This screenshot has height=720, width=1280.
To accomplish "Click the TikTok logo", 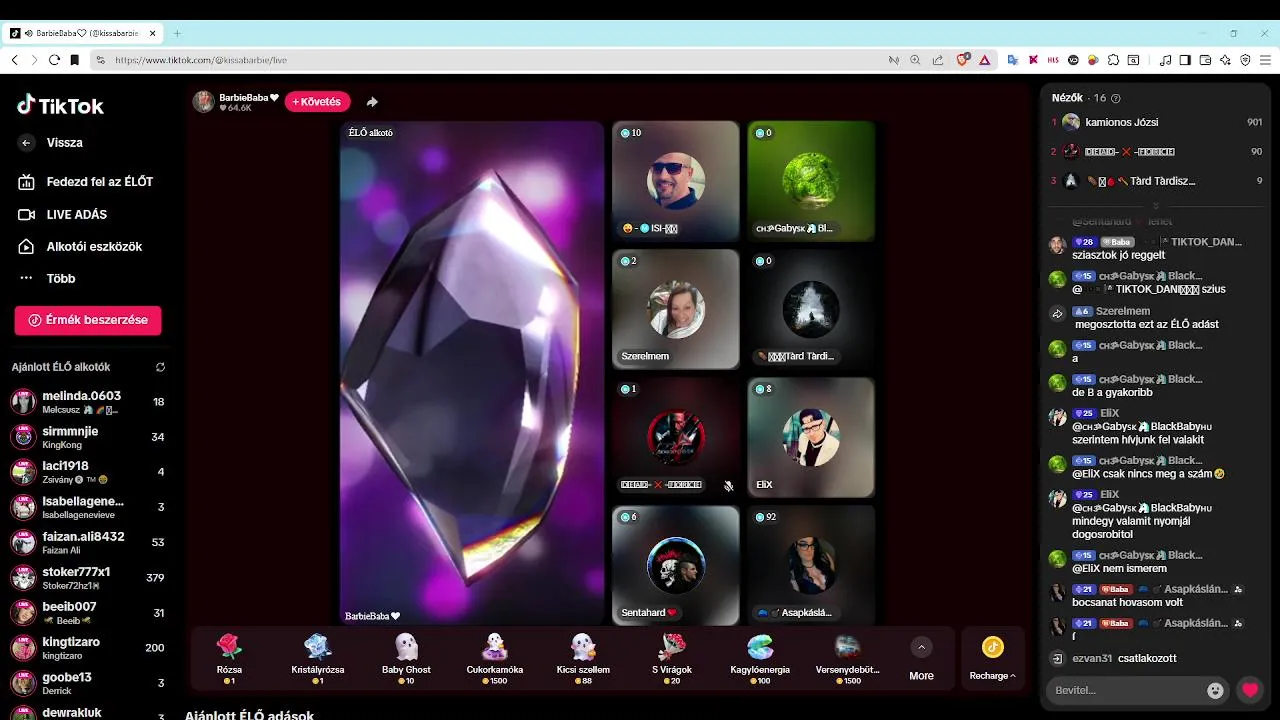I will tap(60, 105).
